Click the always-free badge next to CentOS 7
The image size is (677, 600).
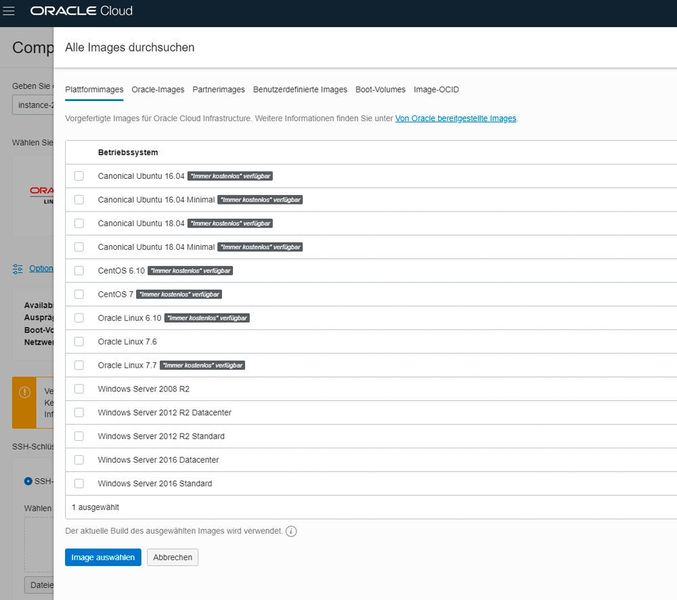click(179, 294)
